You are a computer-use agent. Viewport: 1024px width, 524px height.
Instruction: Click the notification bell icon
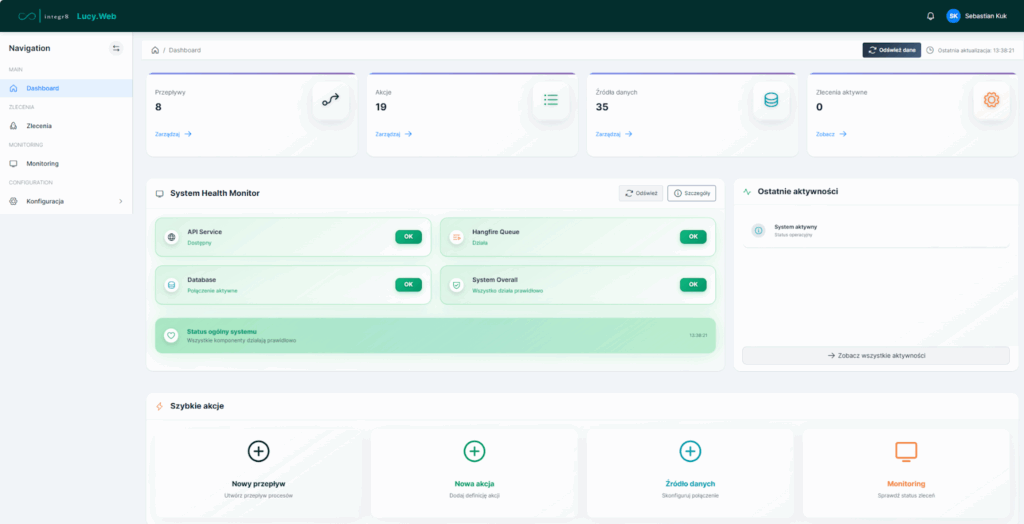pos(930,16)
